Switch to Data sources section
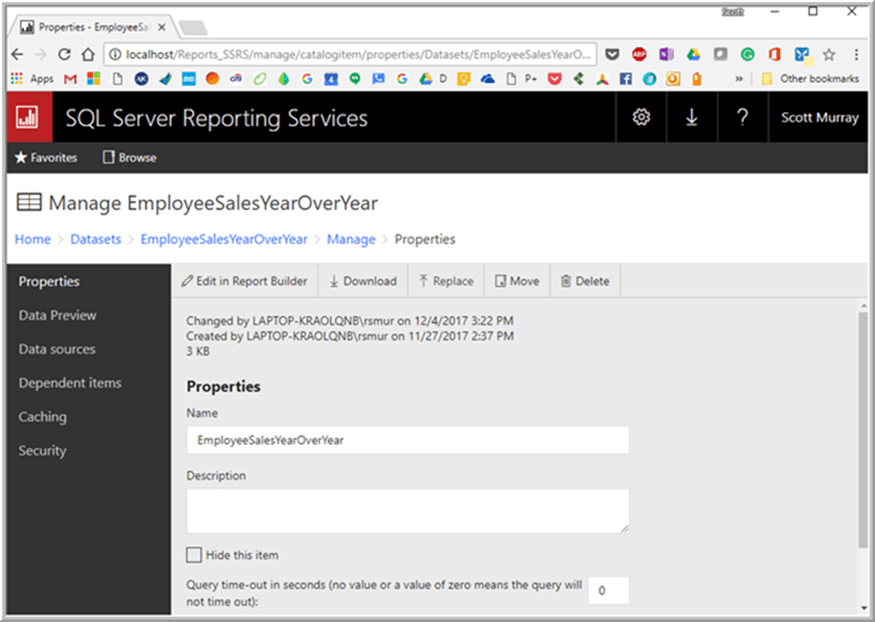The height and width of the screenshot is (622, 875). (x=57, y=349)
